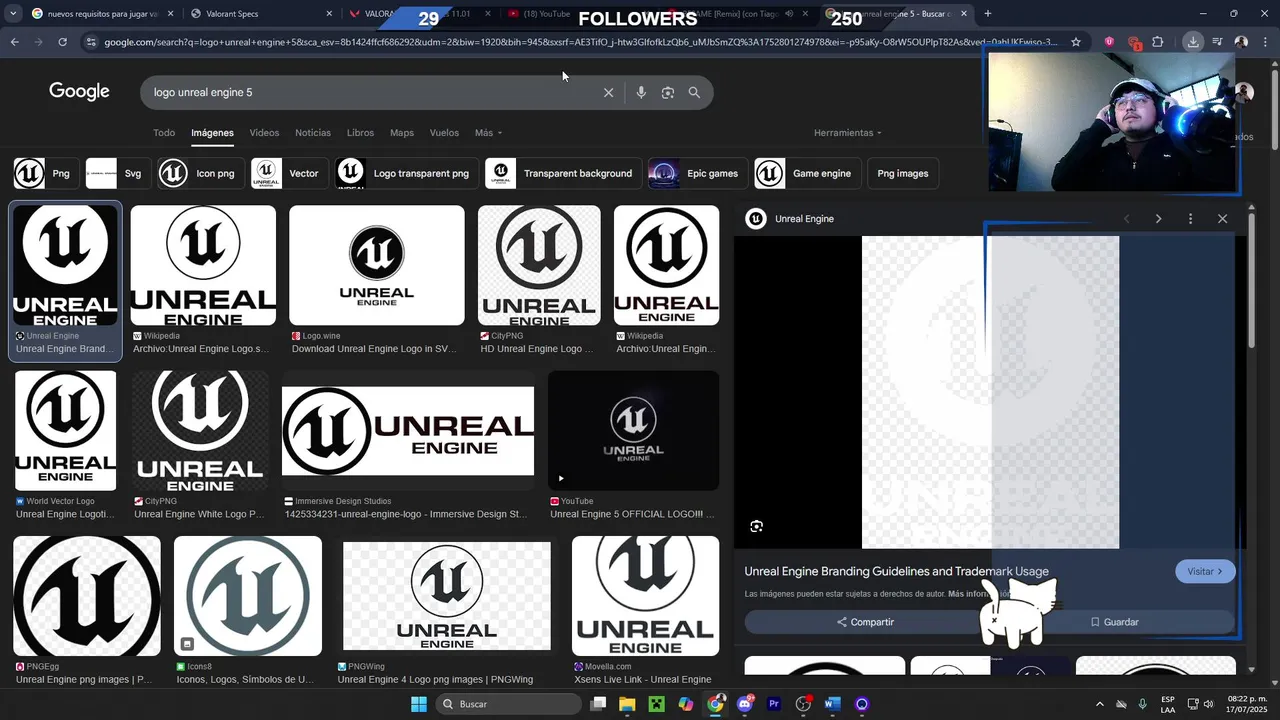Switch to the Todo results tab

pyautogui.click(x=164, y=133)
